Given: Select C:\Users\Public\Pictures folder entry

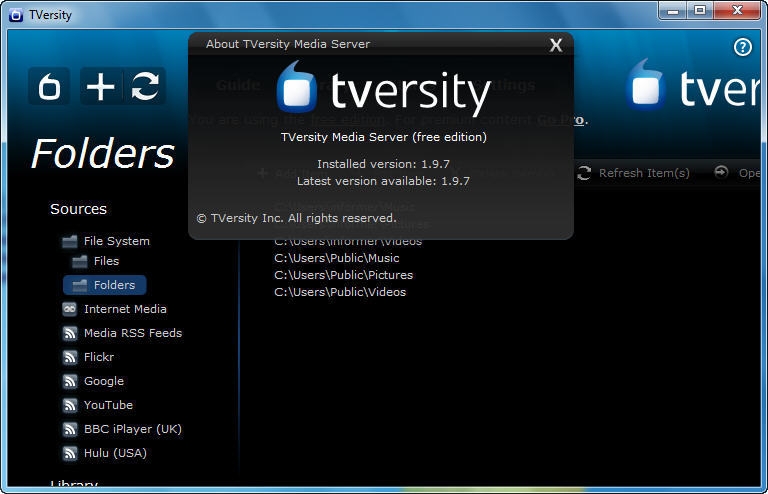Looking at the screenshot, I should click(x=343, y=275).
